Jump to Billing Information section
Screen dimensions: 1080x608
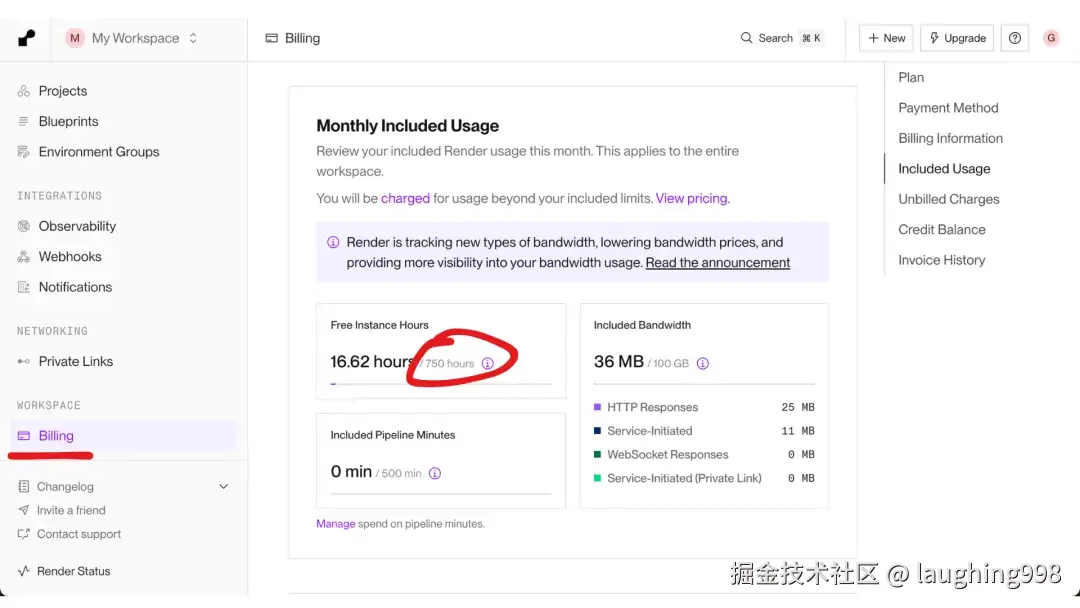point(950,138)
